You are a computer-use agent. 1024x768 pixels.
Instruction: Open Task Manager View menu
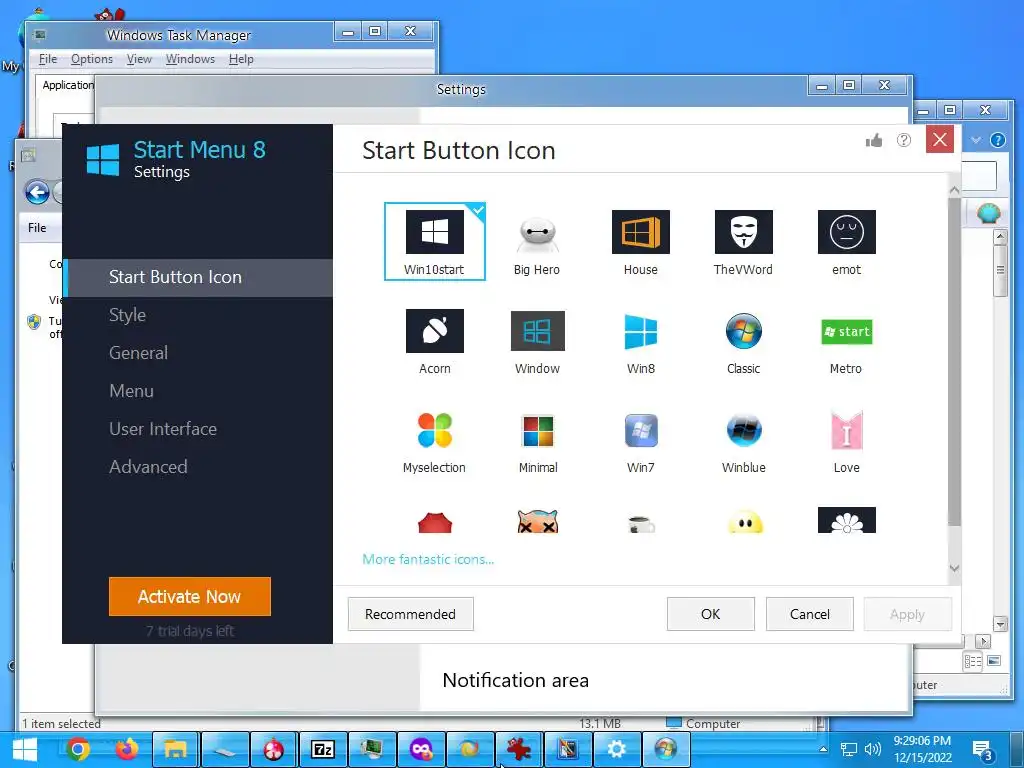[139, 59]
